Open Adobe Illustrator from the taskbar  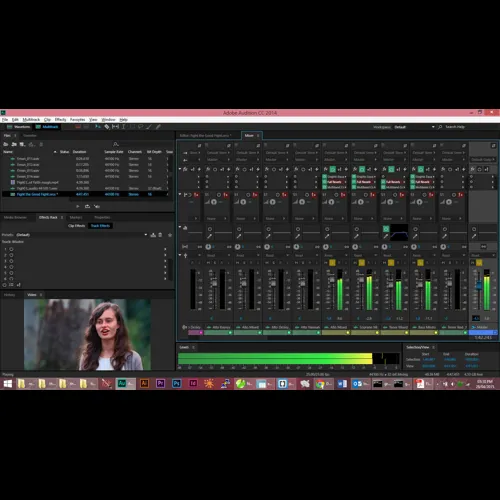(x=144, y=384)
